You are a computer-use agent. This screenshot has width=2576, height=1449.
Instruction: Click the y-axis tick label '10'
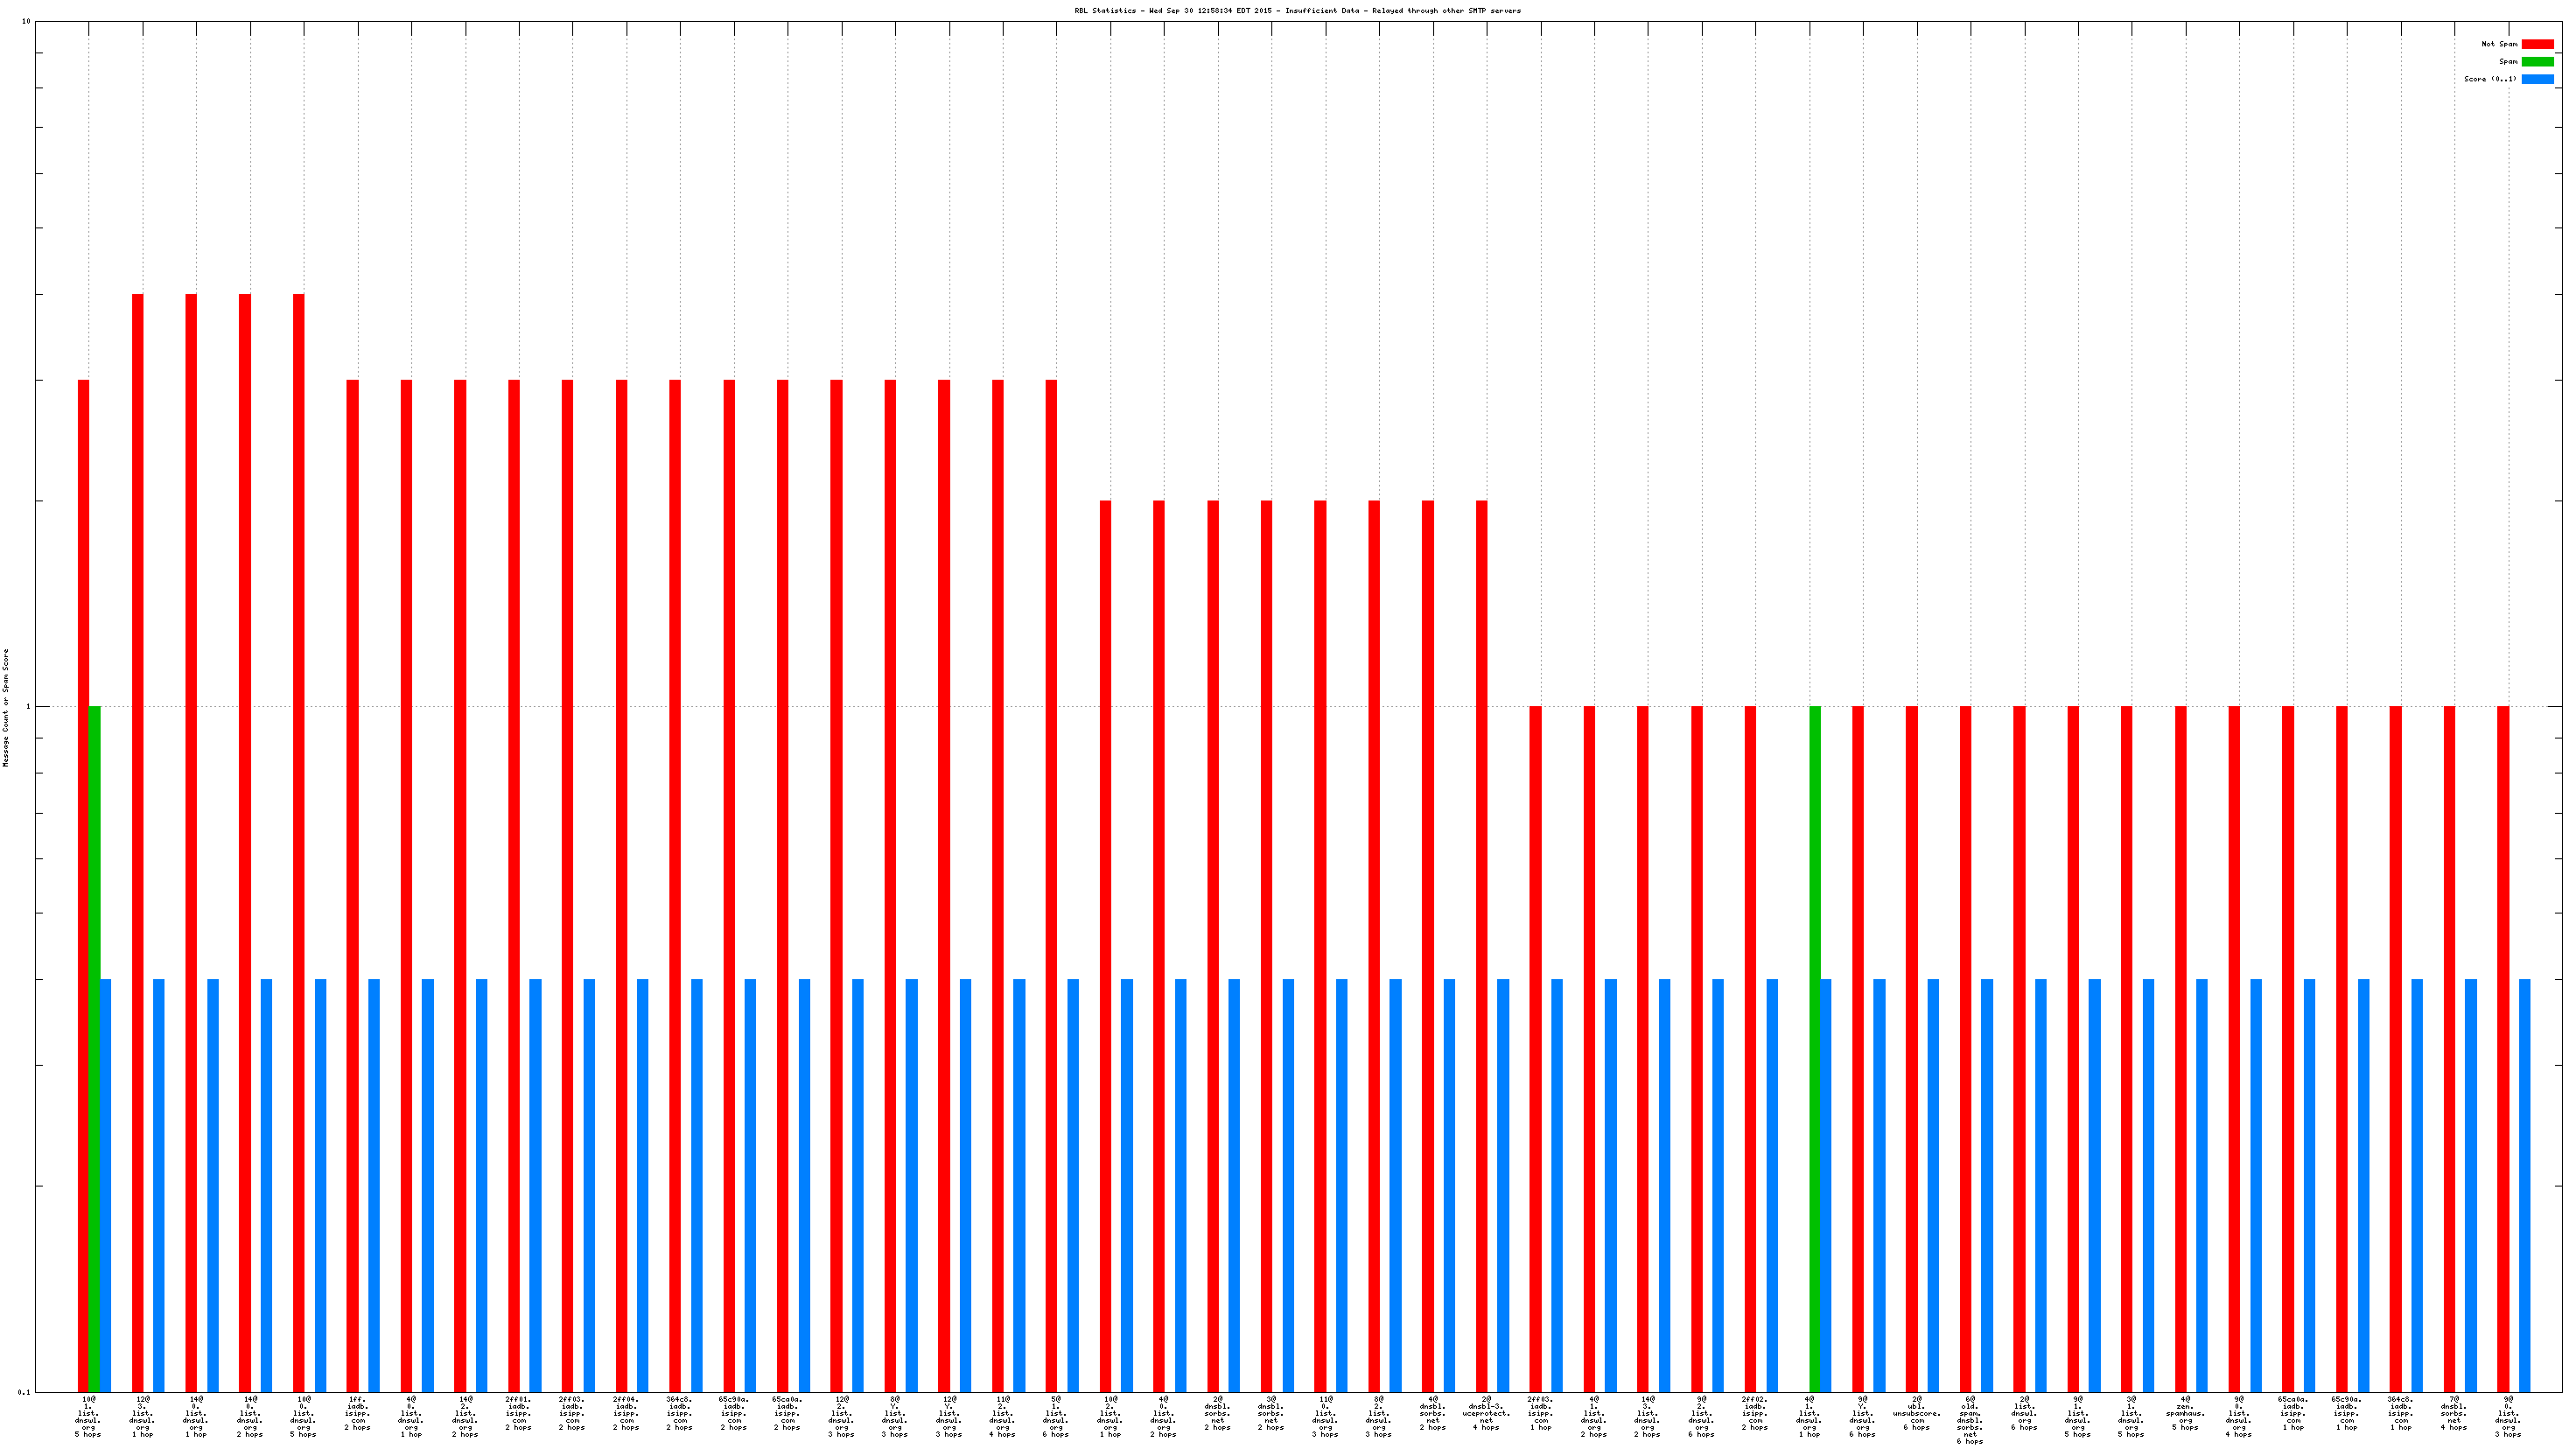(x=26, y=22)
